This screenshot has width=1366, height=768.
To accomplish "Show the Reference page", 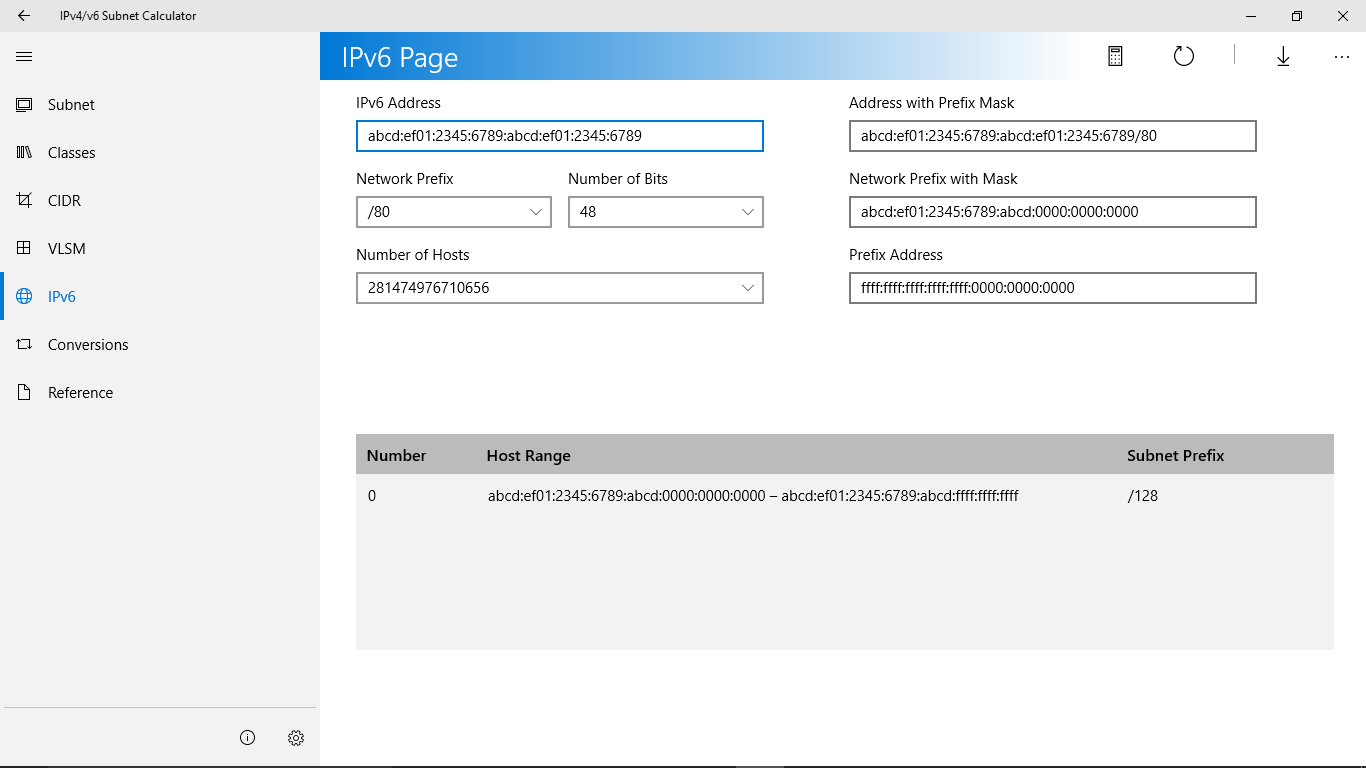I will (x=80, y=393).
